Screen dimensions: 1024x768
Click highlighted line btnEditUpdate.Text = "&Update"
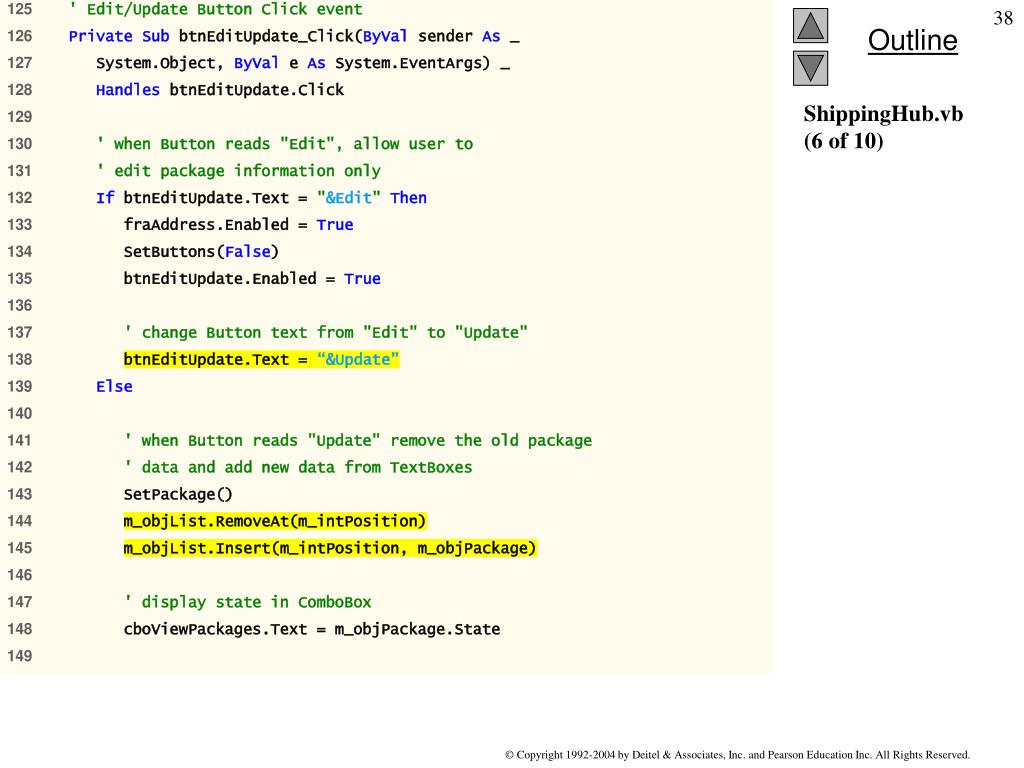pyautogui.click(x=261, y=359)
